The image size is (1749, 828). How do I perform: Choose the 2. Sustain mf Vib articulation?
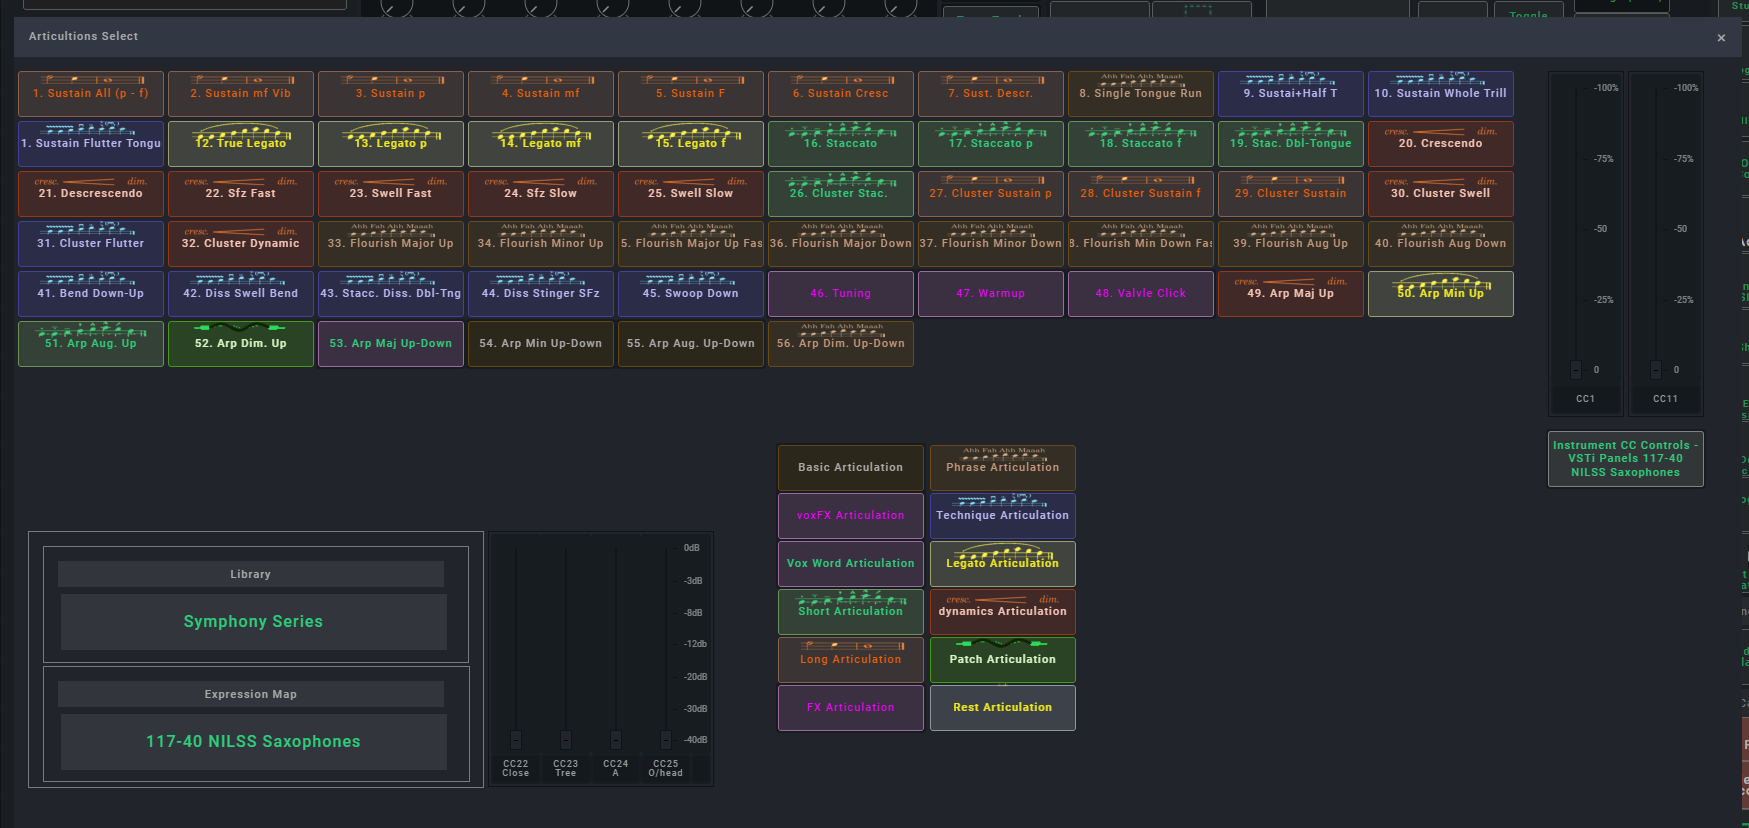(x=241, y=94)
